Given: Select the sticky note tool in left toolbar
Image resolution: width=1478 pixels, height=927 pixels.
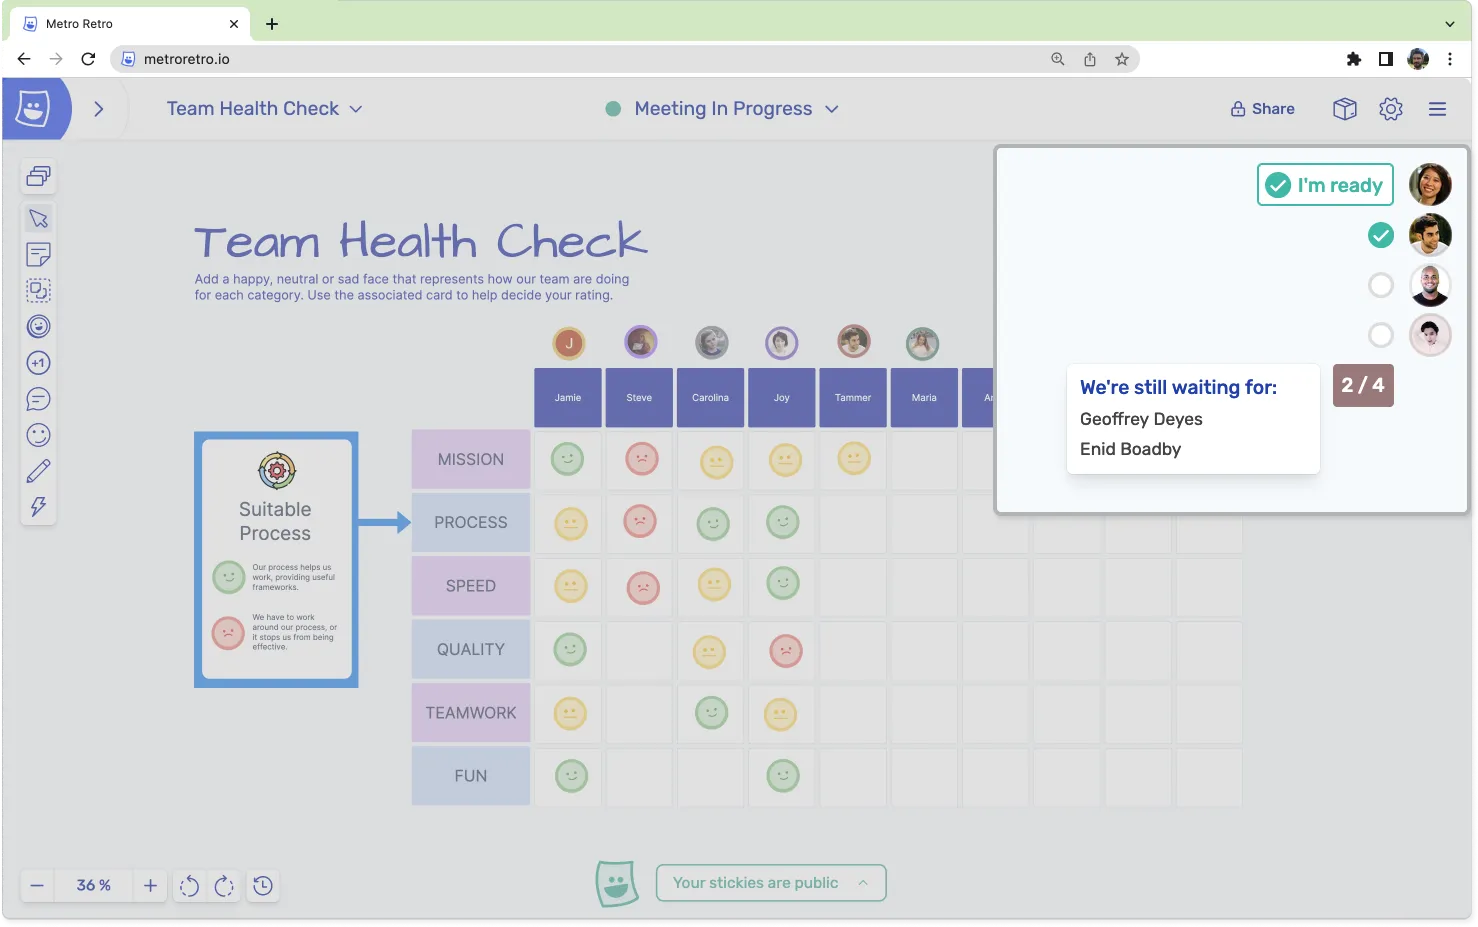Looking at the screenshot, I should point(38,255).
